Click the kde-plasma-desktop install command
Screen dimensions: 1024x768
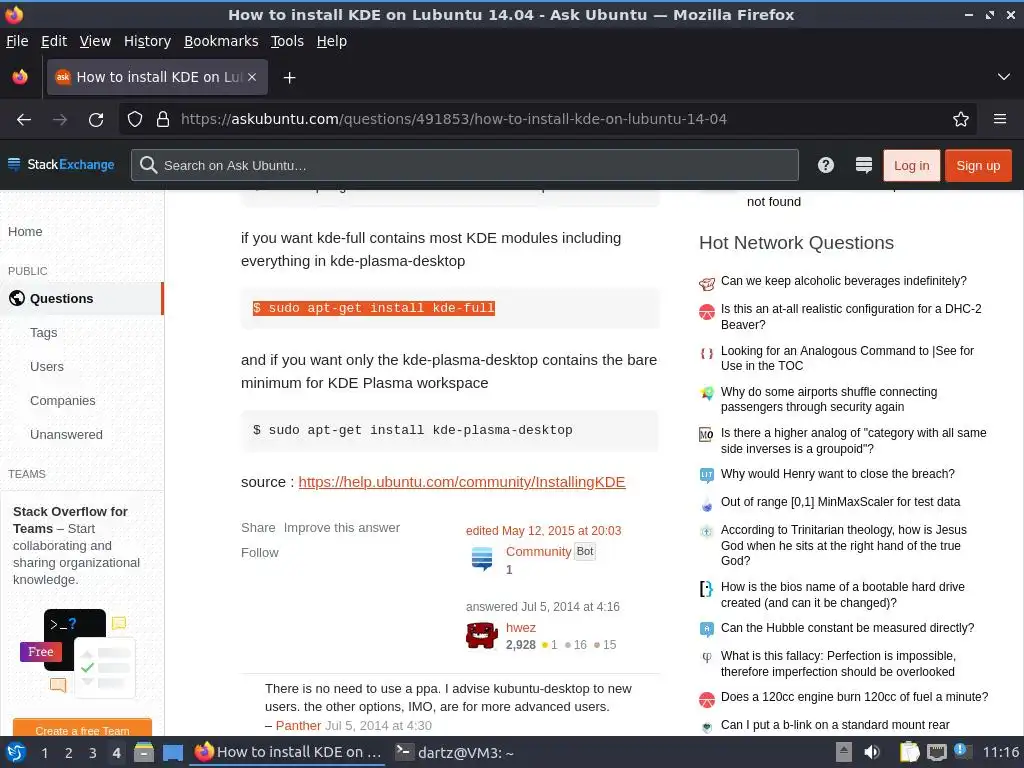[413, 430]
